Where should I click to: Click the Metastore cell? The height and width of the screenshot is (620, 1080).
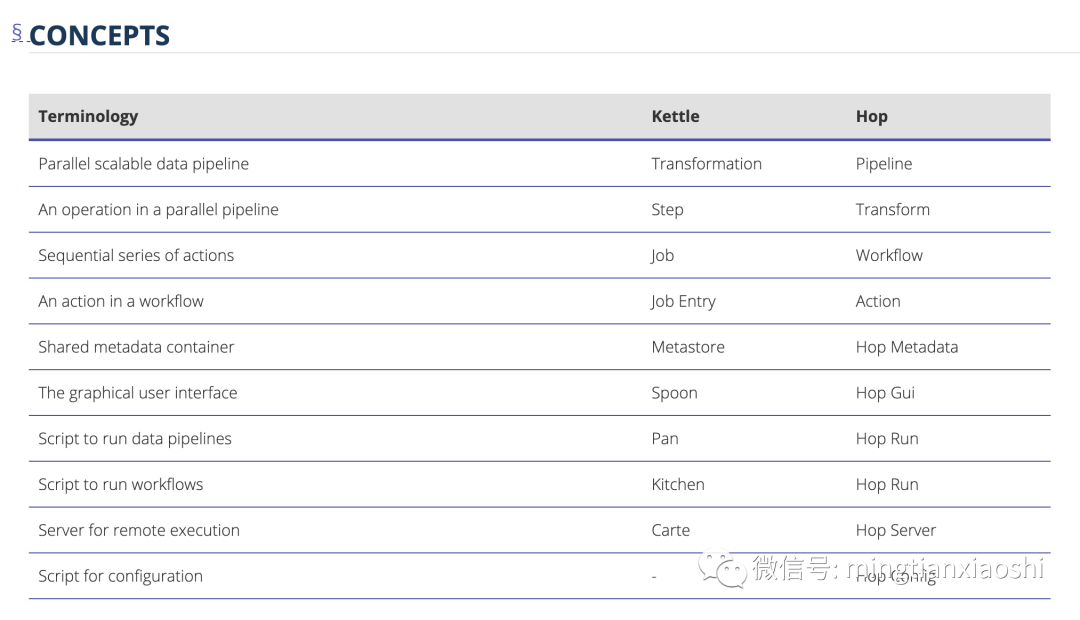687,347
